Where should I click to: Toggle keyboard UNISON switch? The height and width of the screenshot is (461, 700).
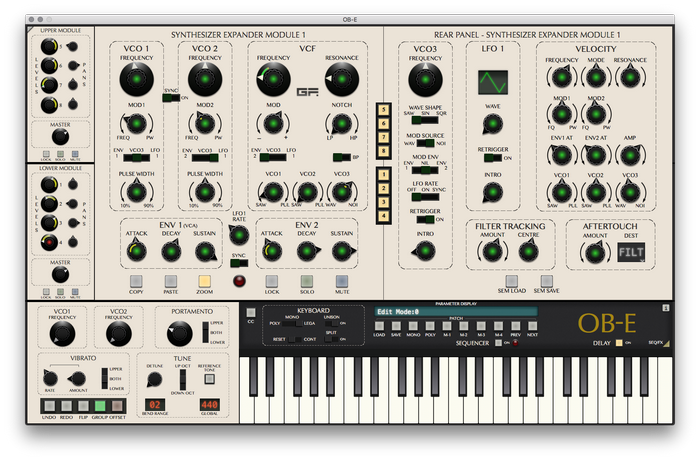332,323
